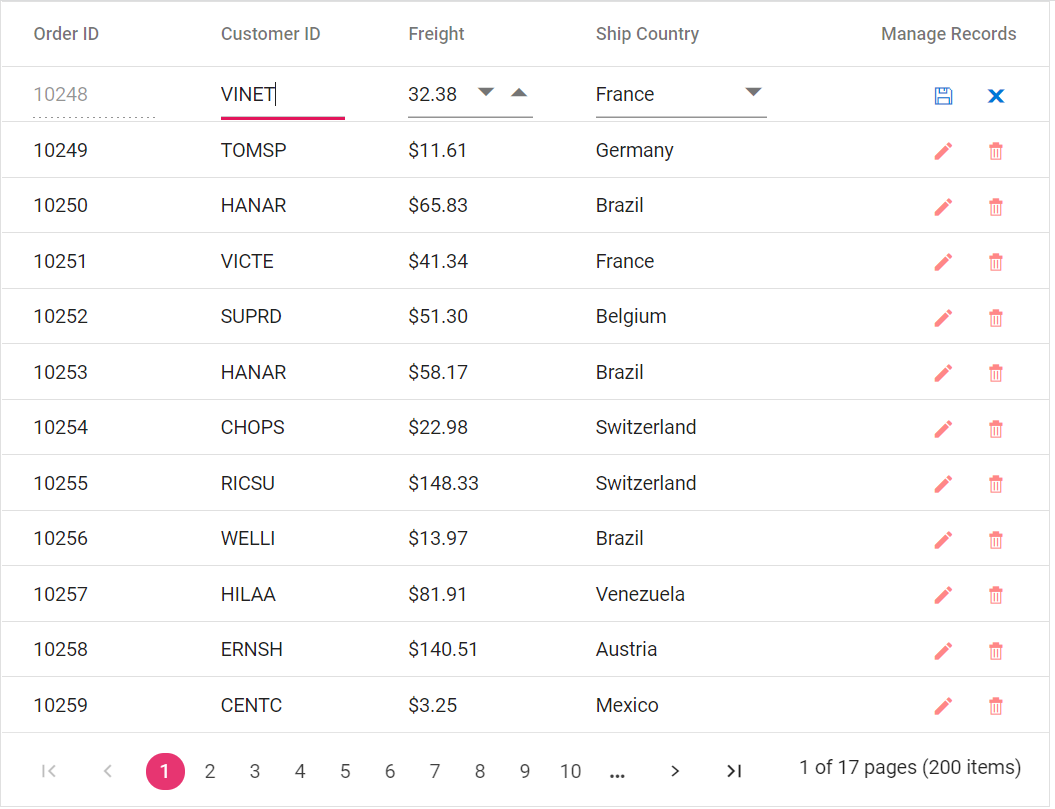Remove order 10259 with trash icon
1055x809 pixels.
[x=996, y=706]
